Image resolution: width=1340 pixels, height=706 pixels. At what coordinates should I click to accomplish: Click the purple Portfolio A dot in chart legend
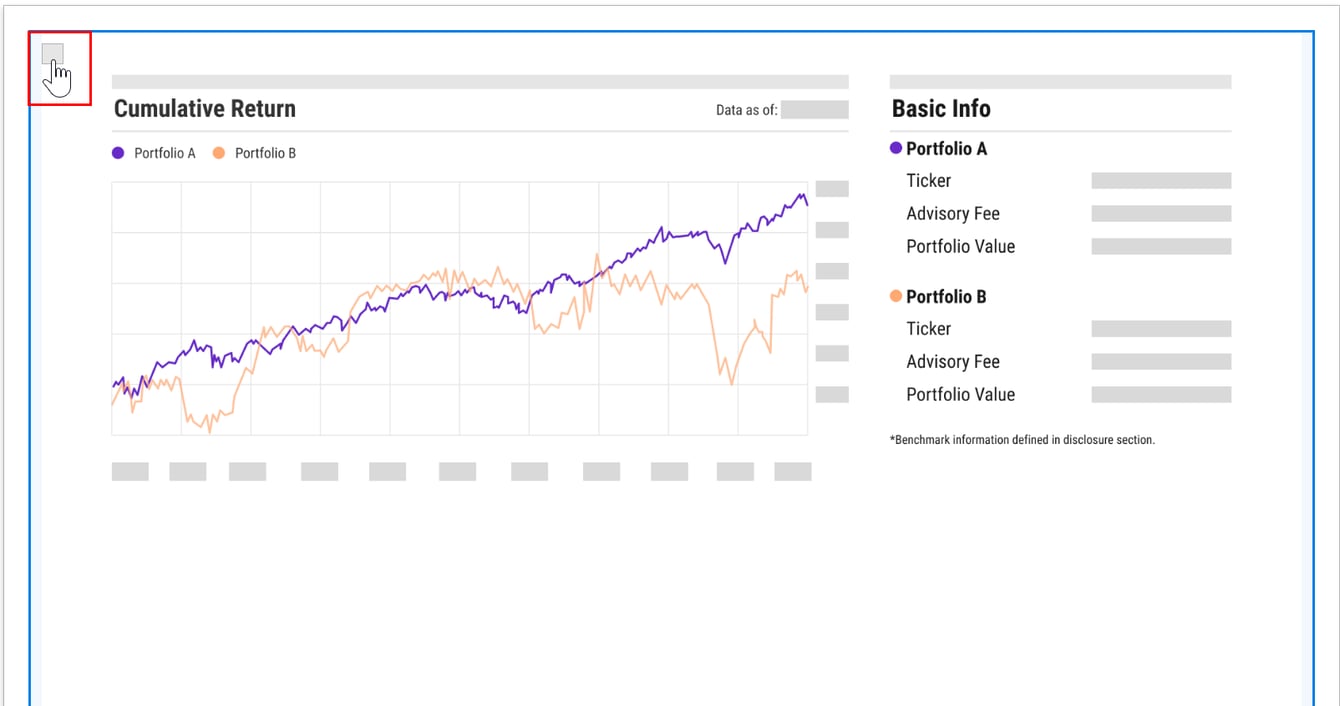pyautogui.click(x=118, y=153)
